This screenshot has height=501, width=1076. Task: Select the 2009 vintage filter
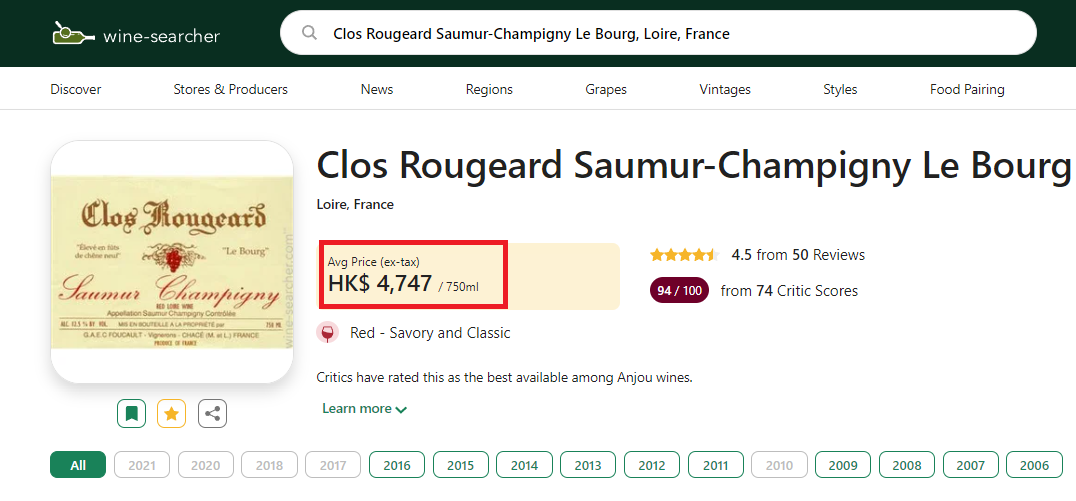843,465
